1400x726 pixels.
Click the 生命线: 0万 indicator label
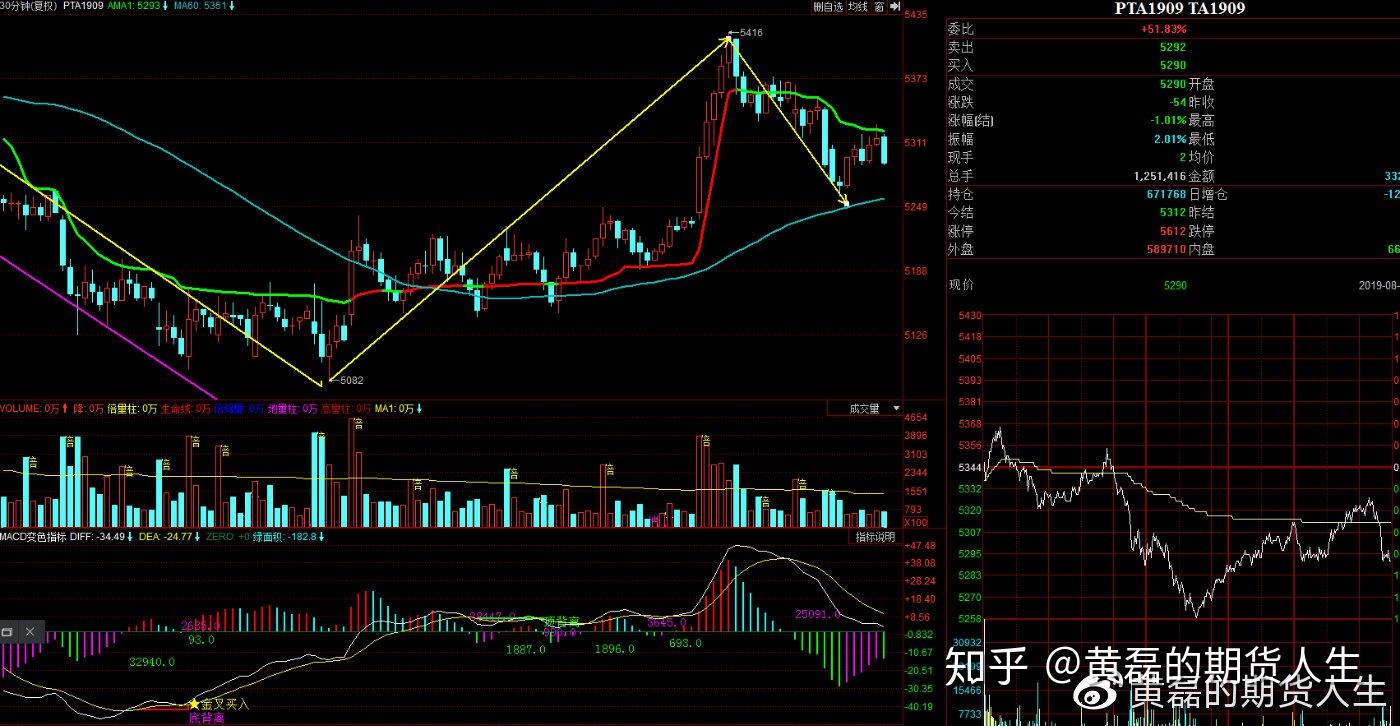[x=186, y=409]
